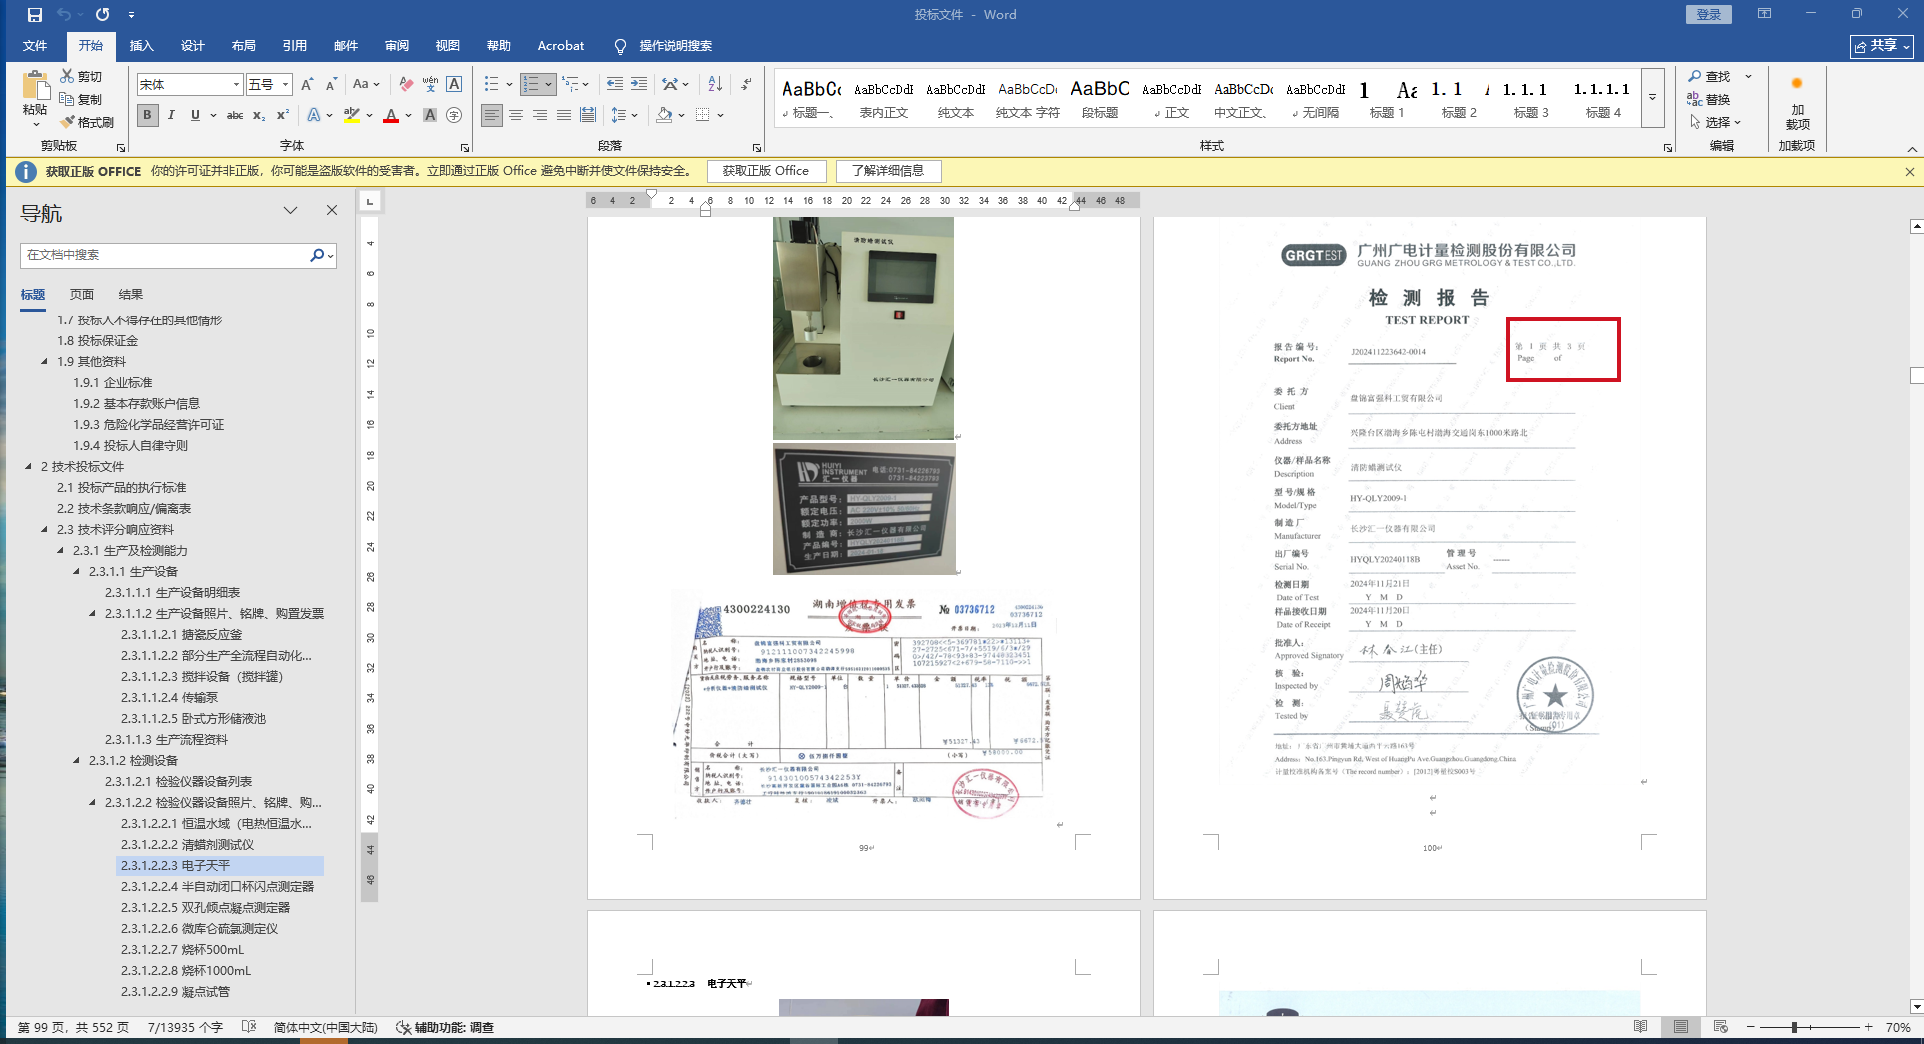Toggle bold formatting
This screenshot has width=1924, height=1044.
[x=147, y=115]
